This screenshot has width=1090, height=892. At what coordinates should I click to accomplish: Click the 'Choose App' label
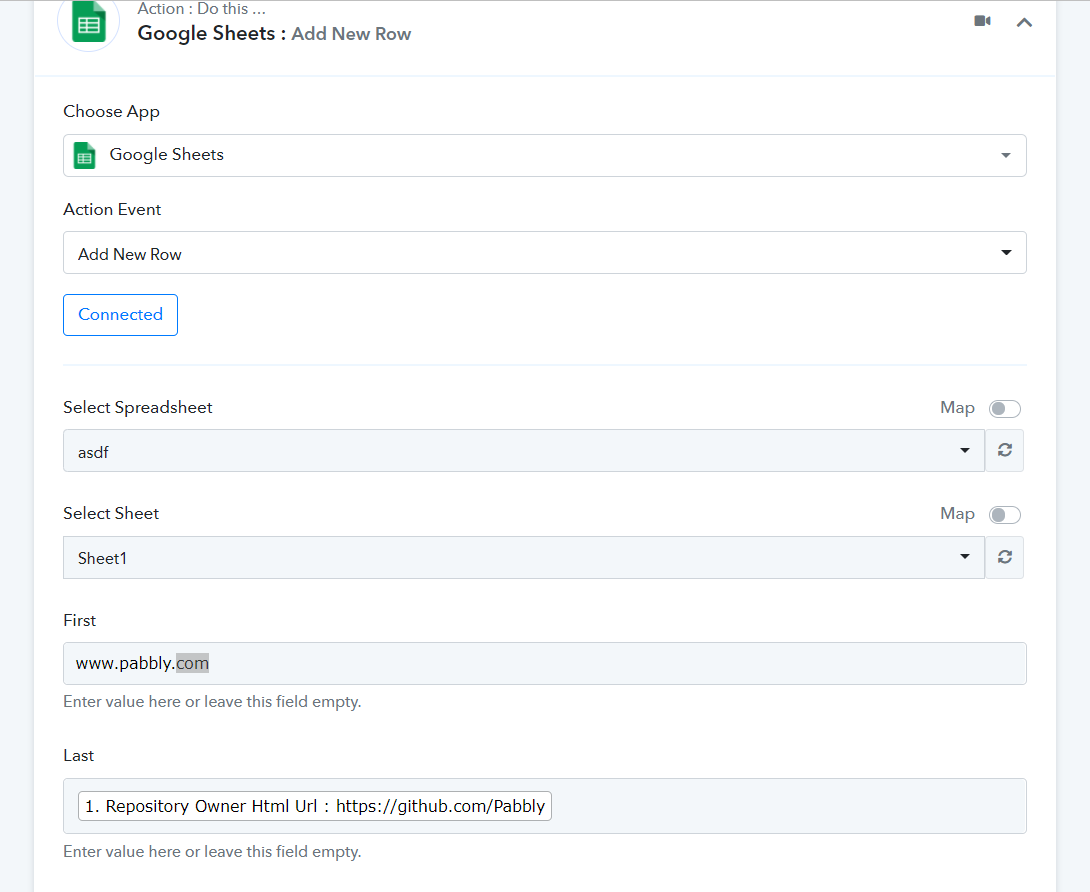coord(111,111)
